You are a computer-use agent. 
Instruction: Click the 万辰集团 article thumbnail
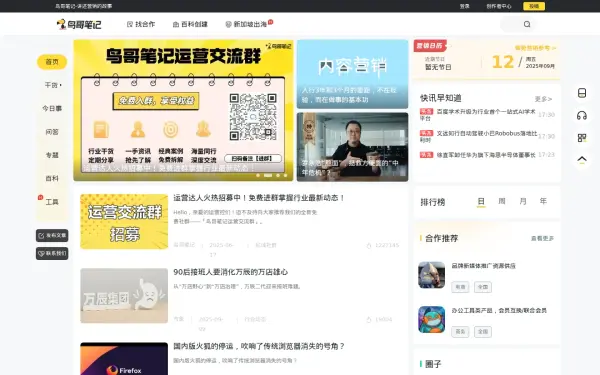(x=124, y=296)
